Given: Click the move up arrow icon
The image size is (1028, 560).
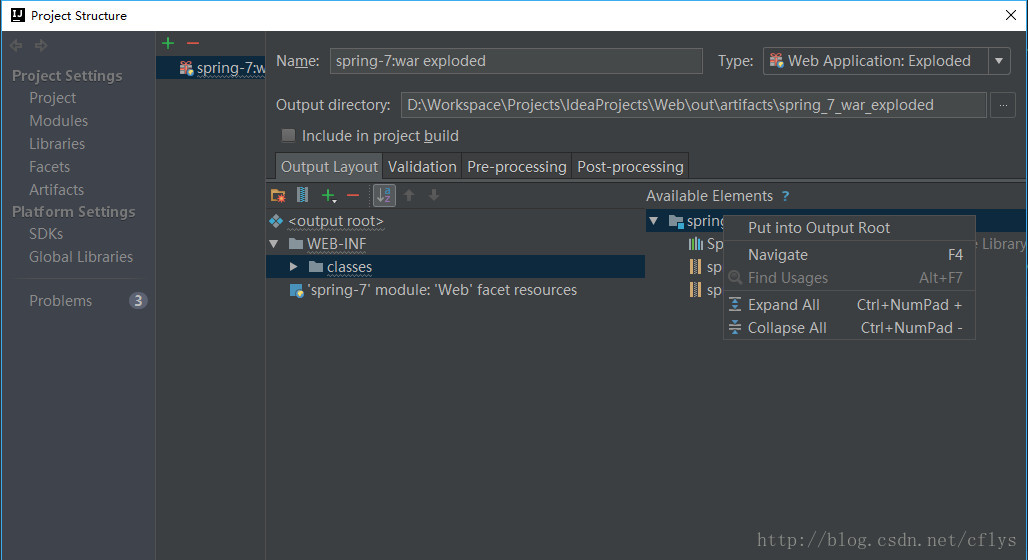Looking at the screenshot, I should point(409,195).
